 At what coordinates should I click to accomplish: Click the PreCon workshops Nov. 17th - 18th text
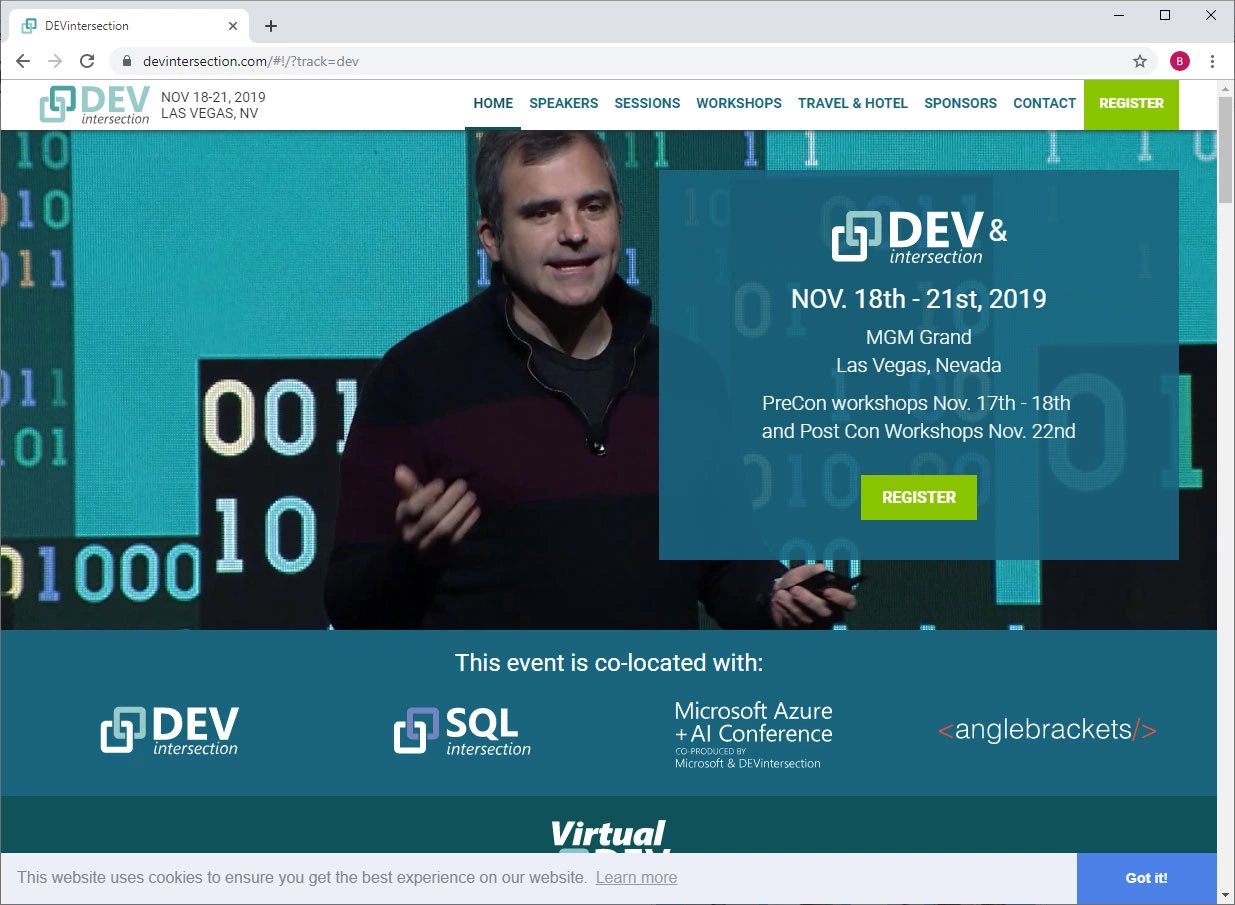point(916,403)
